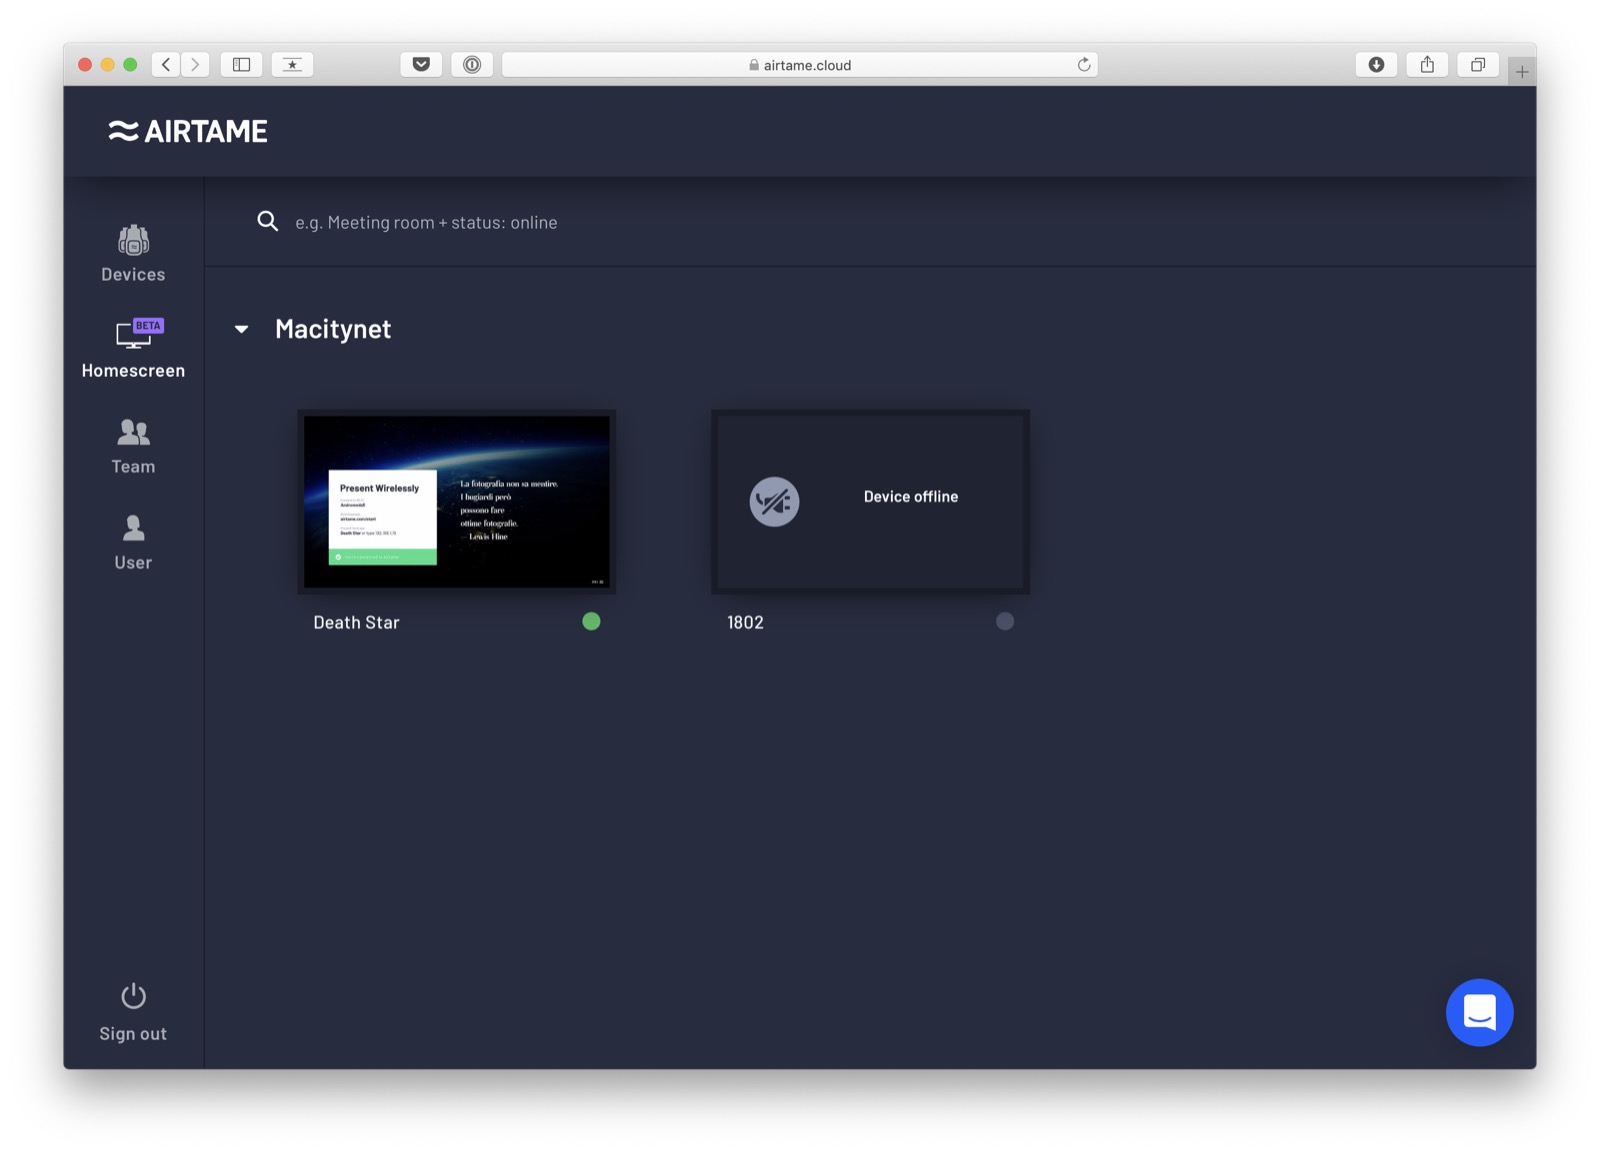Click the Airtame logo
Screen dimensions: 1600x1153
coord(188,131)
